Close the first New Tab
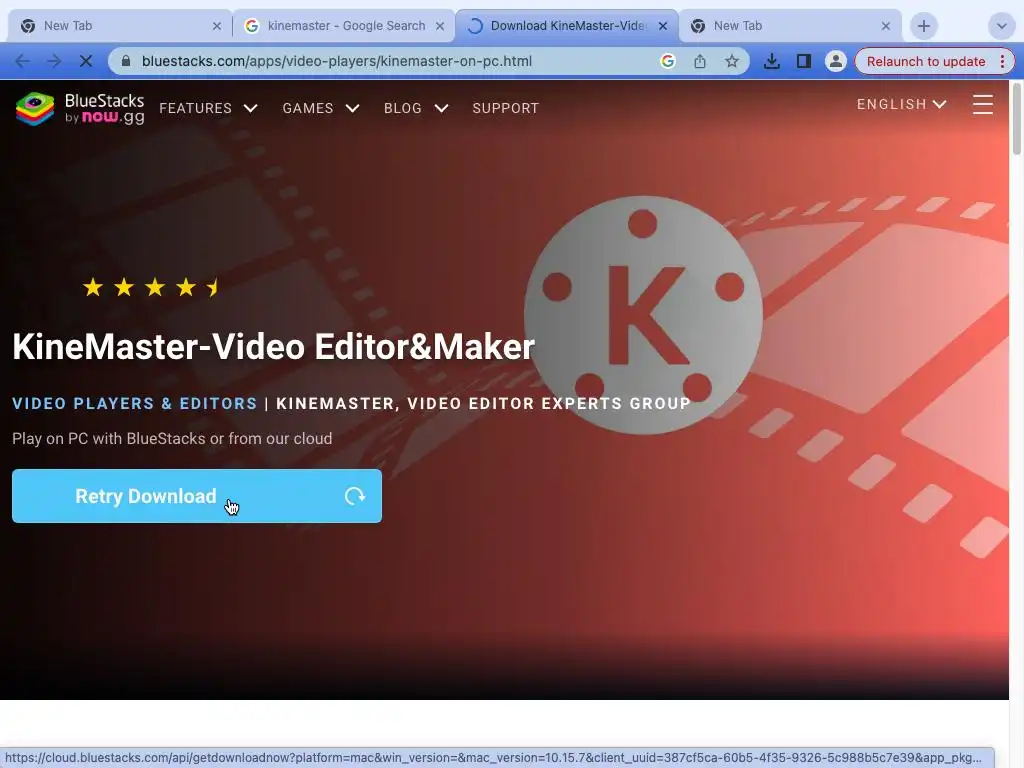The image size is (1024, 768). coord(217,26)
